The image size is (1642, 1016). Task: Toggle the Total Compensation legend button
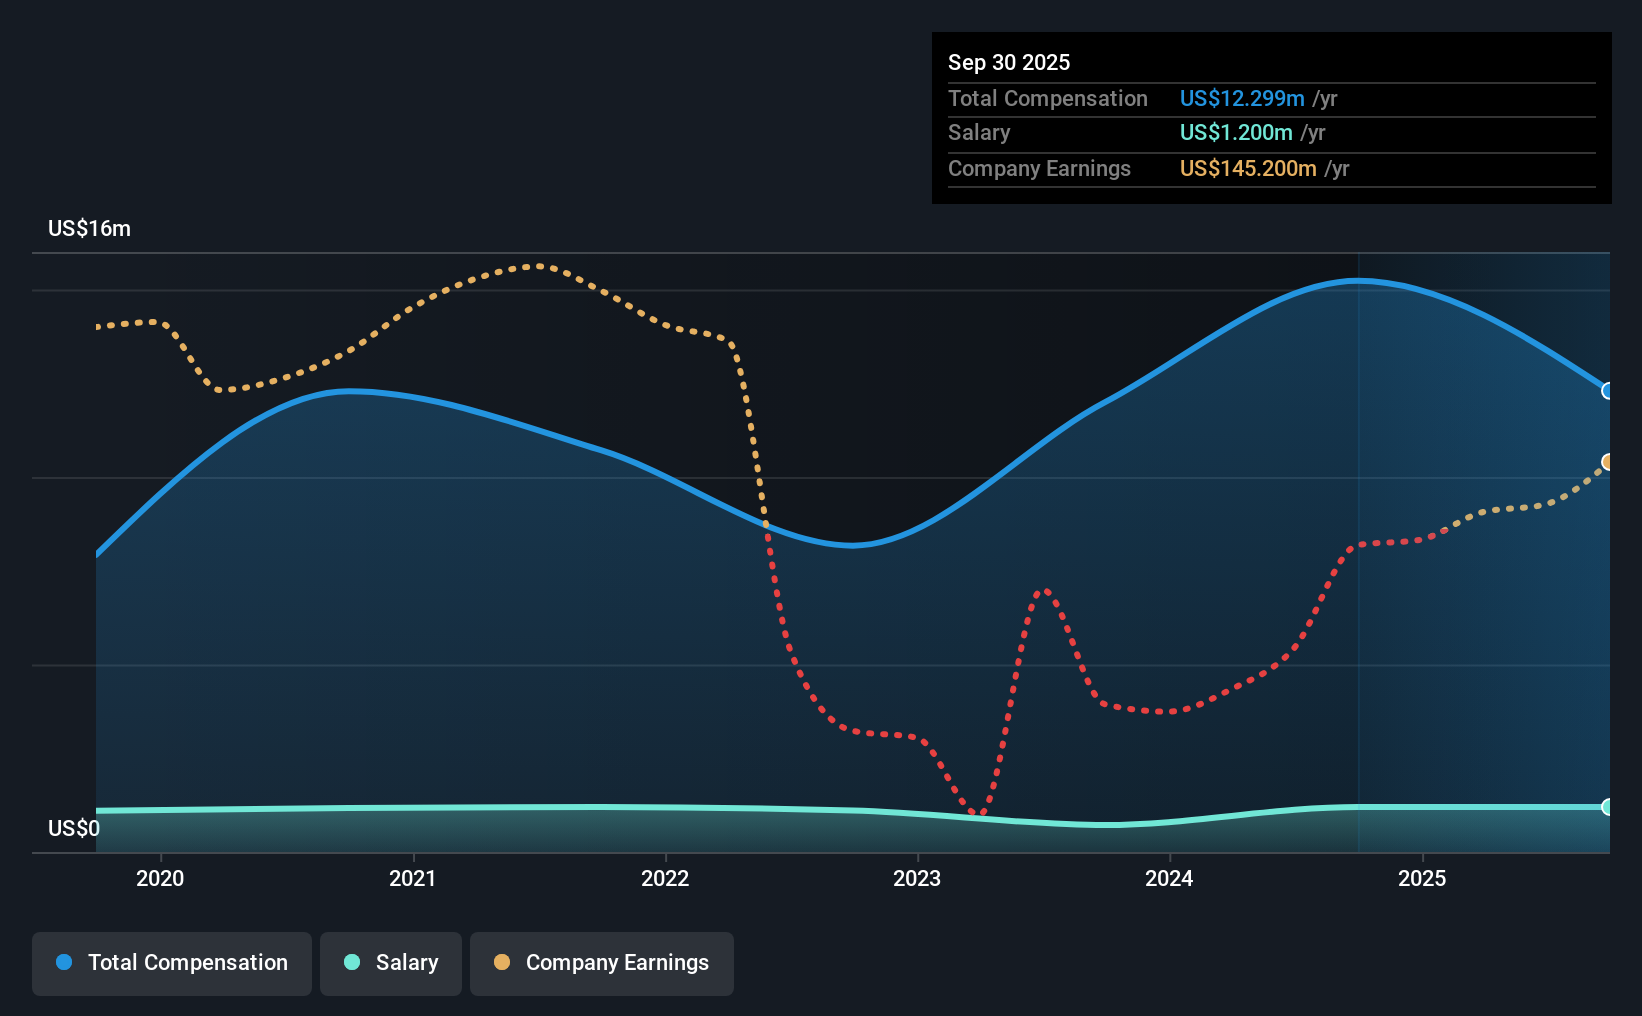click(x=172, y=963)
